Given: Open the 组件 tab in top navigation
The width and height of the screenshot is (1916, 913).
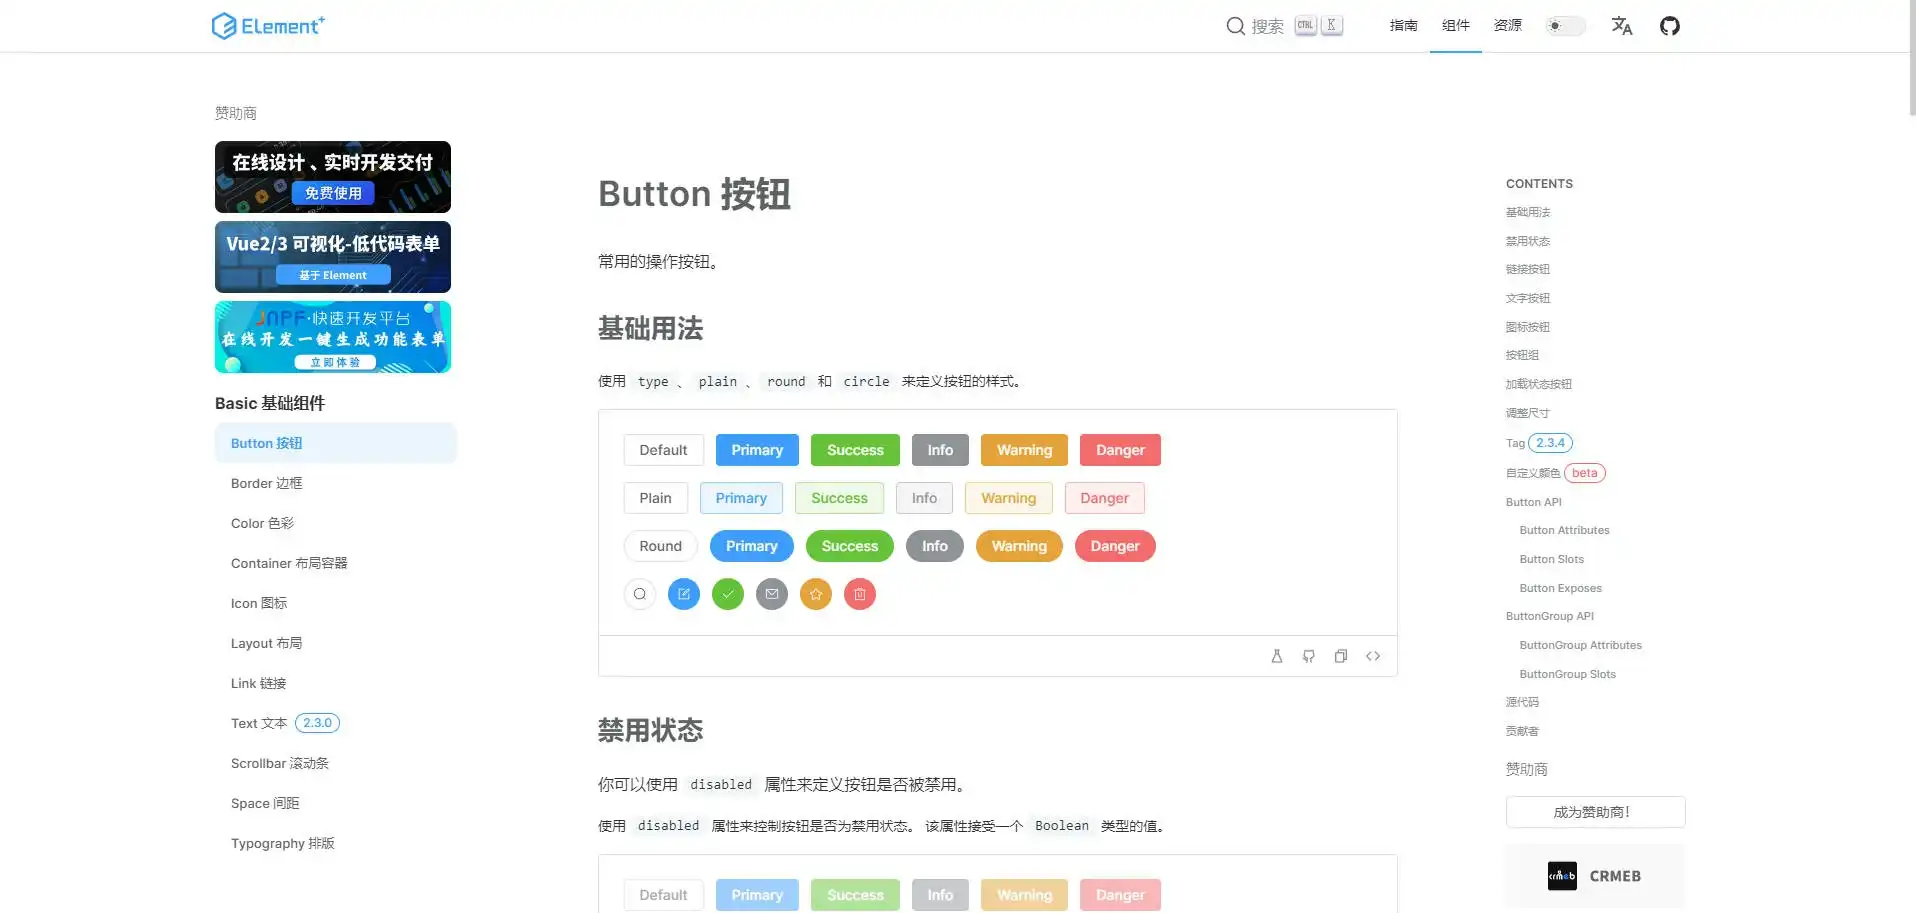Looking at the screenshot, I should point(1455,26).
